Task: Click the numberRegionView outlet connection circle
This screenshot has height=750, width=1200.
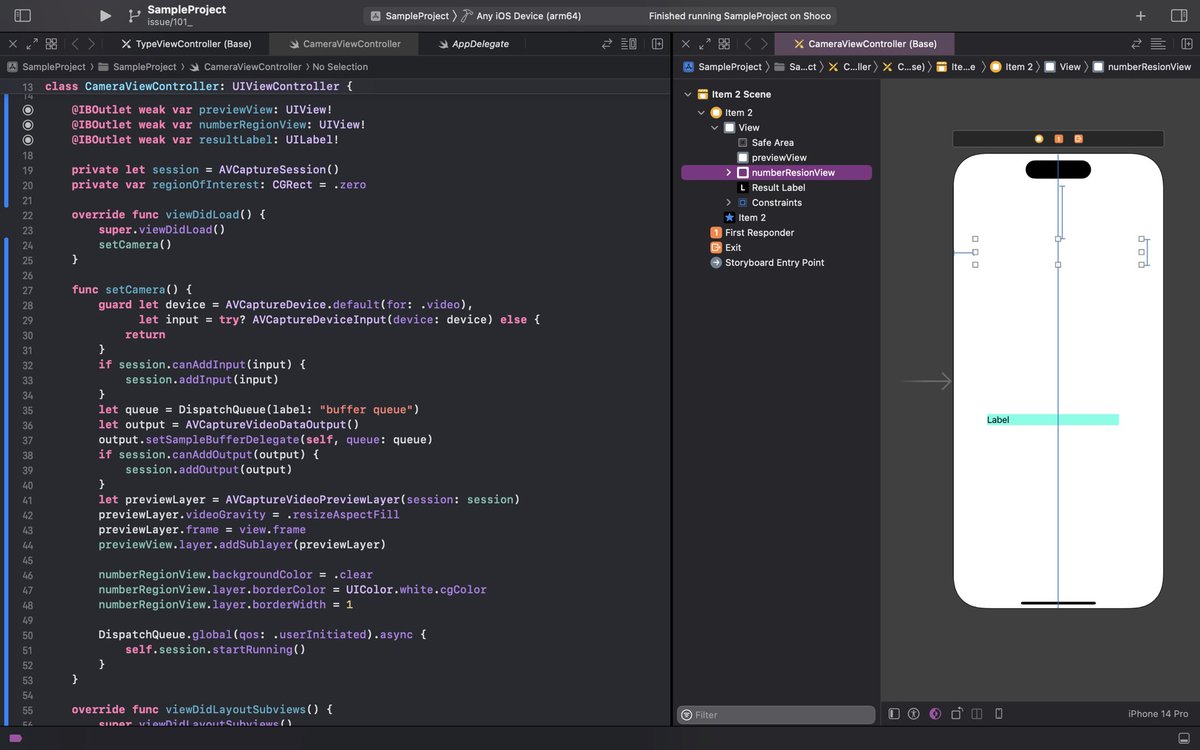Action: pyautogui.click(x=28, y=125)
